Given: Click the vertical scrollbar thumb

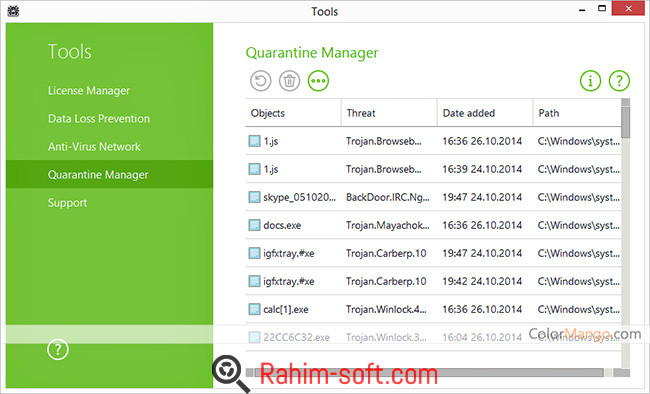Looking at the screenshot, I should [x=626, y=122].
